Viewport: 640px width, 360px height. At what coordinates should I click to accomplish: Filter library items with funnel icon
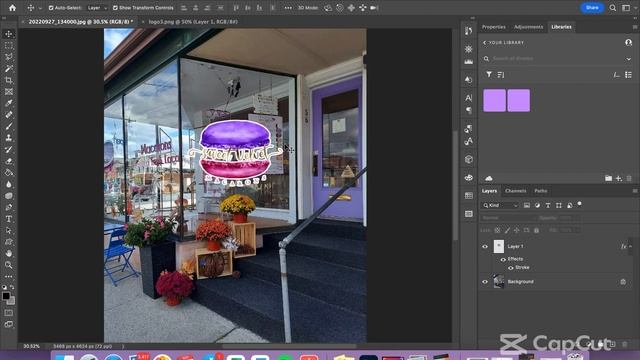click(x=489, y=75)
